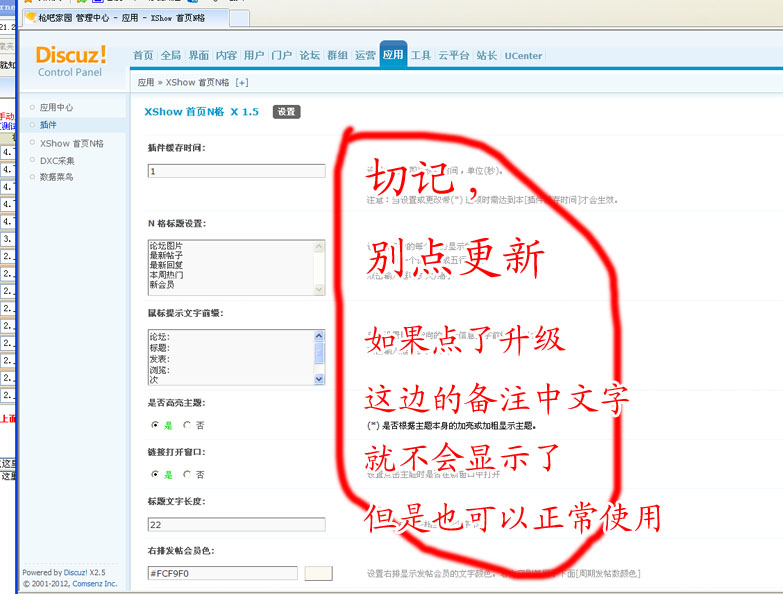
Task: Open DXC采集 in the sidebar
Action: click(x=57, y=161)
